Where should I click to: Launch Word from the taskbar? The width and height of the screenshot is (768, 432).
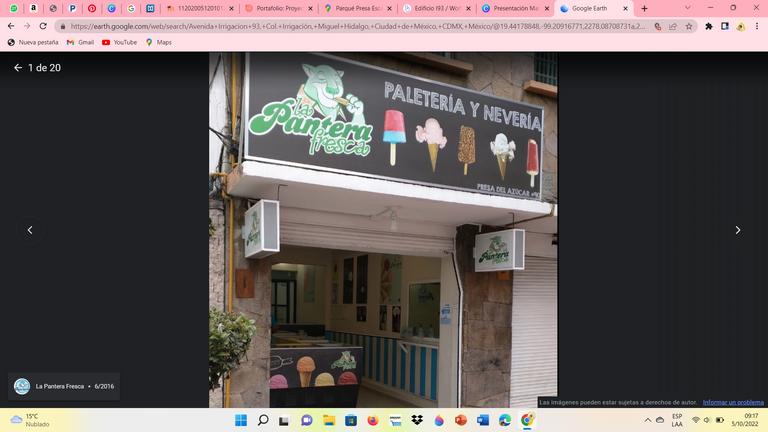coord(483,420)
